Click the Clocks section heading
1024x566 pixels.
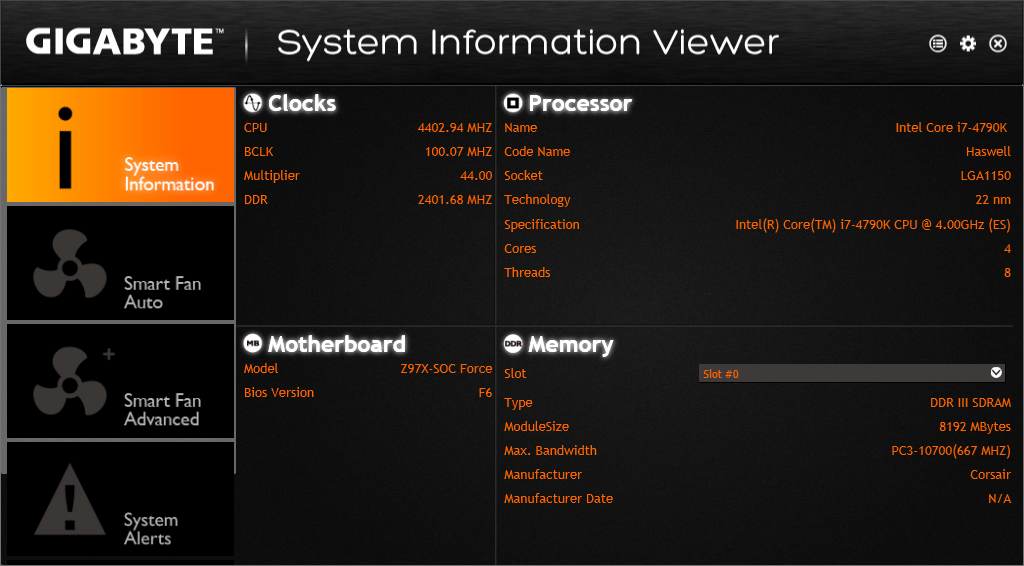302,103
